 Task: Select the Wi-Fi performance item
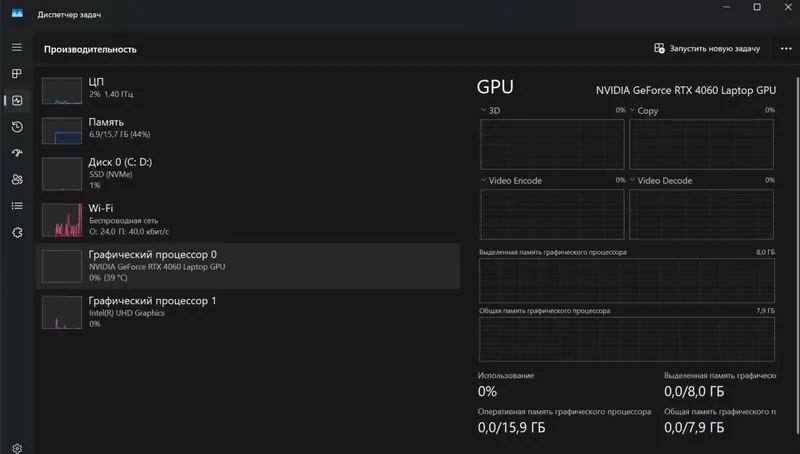(248, 220)
